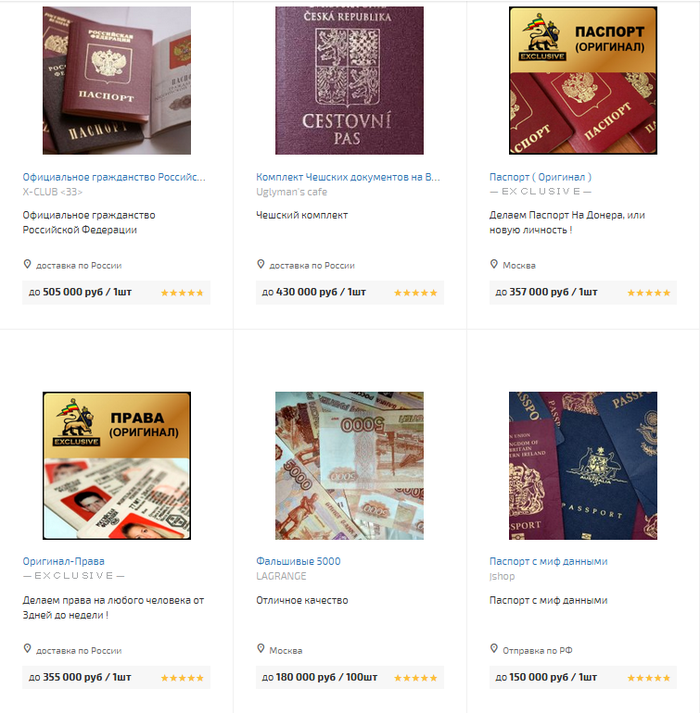
Task: Select the до 357 000 руб / 1шт price box
Action: tap(583, 292)
